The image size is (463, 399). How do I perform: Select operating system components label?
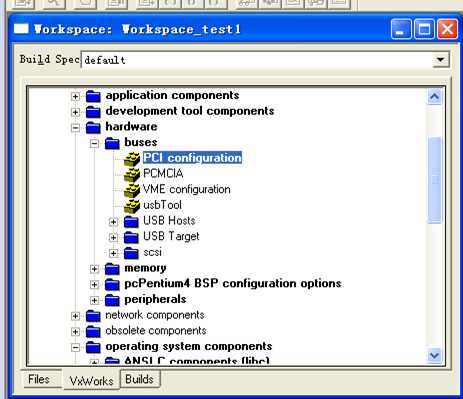189,346
